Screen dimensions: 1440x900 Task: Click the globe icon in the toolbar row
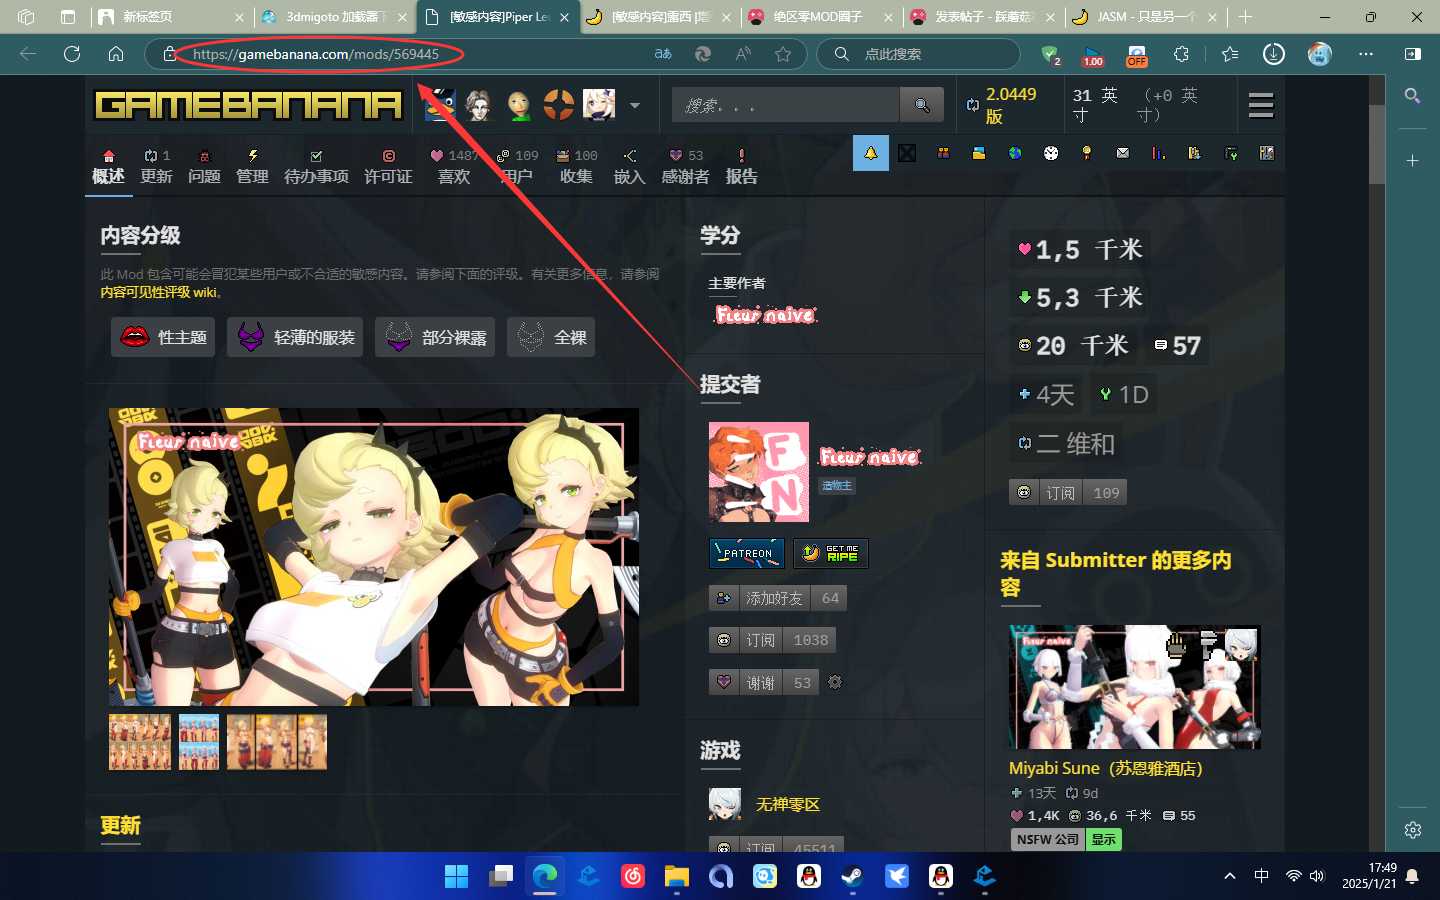click(x=1015, y=153)
